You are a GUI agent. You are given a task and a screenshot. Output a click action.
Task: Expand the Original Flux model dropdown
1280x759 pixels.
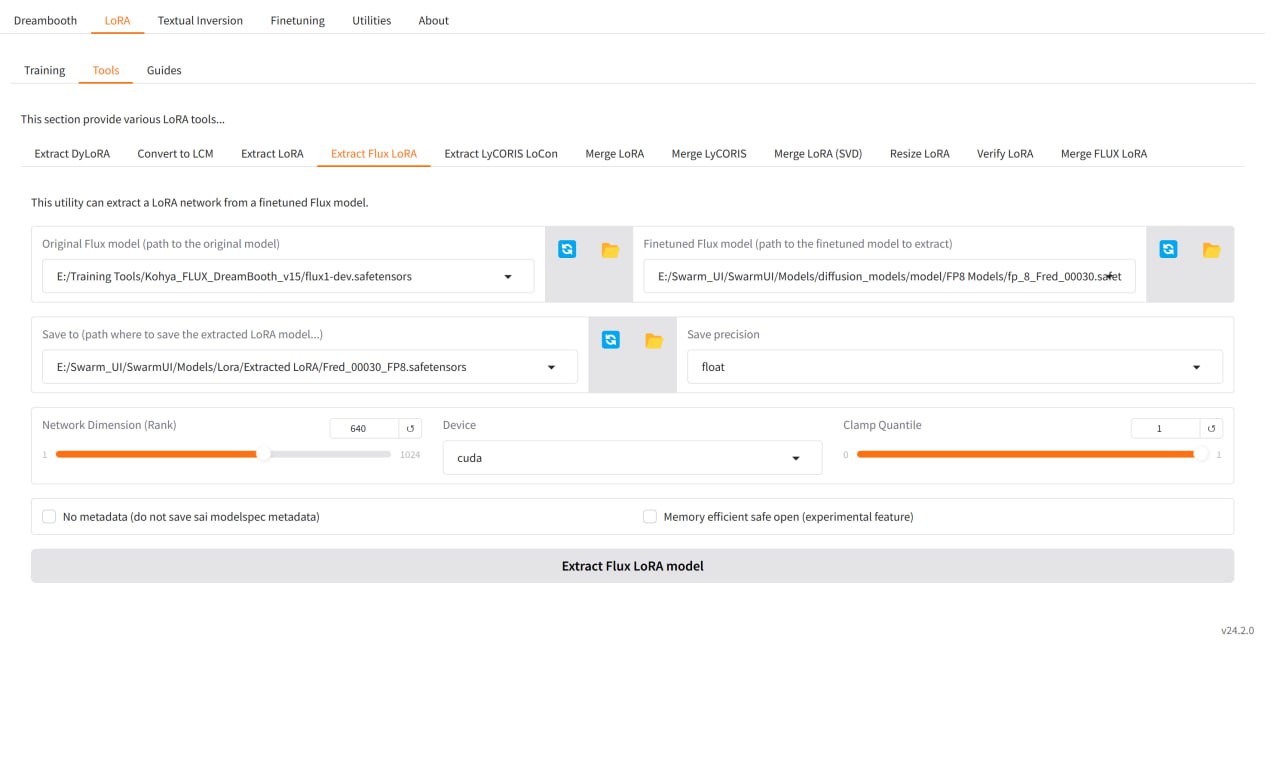click(x=508, y=277)
